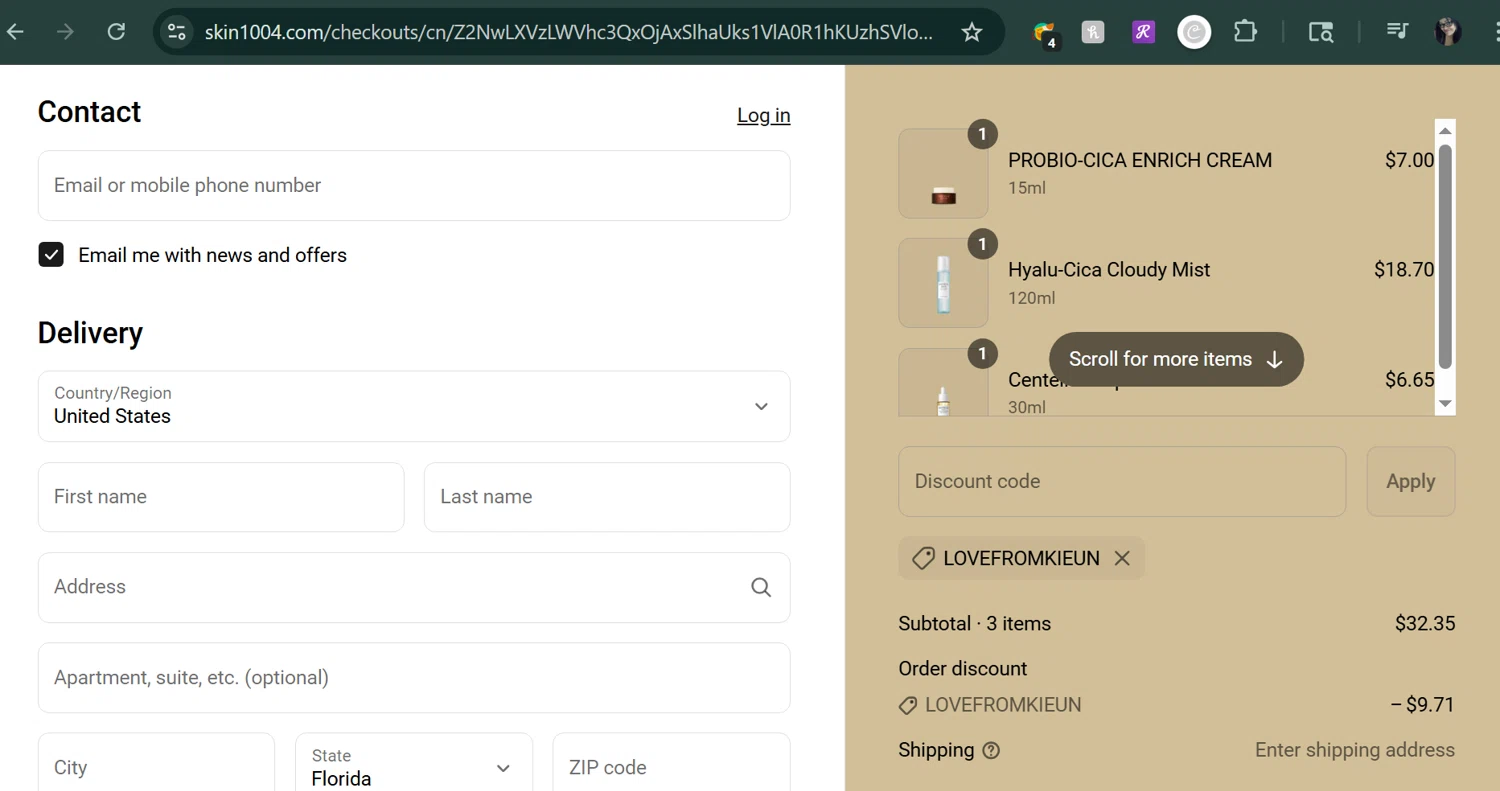Open the purple R extension icon
The height and width of the screenshot is (791, 1500).
(1143, 32)
